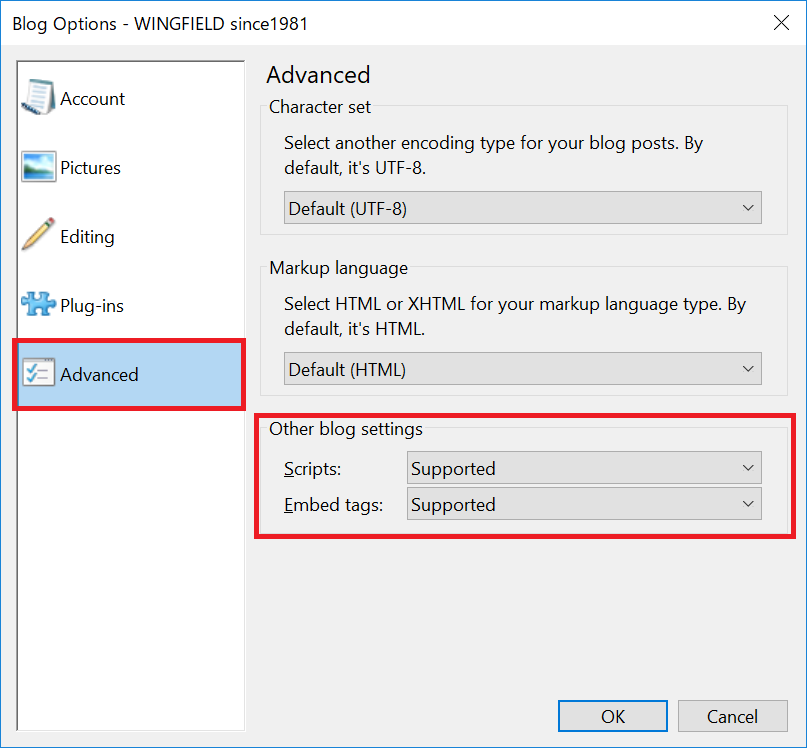Open the Default (HTML) markup language dropdown
This screenshot has height=748, width=807.
[522, 369]
